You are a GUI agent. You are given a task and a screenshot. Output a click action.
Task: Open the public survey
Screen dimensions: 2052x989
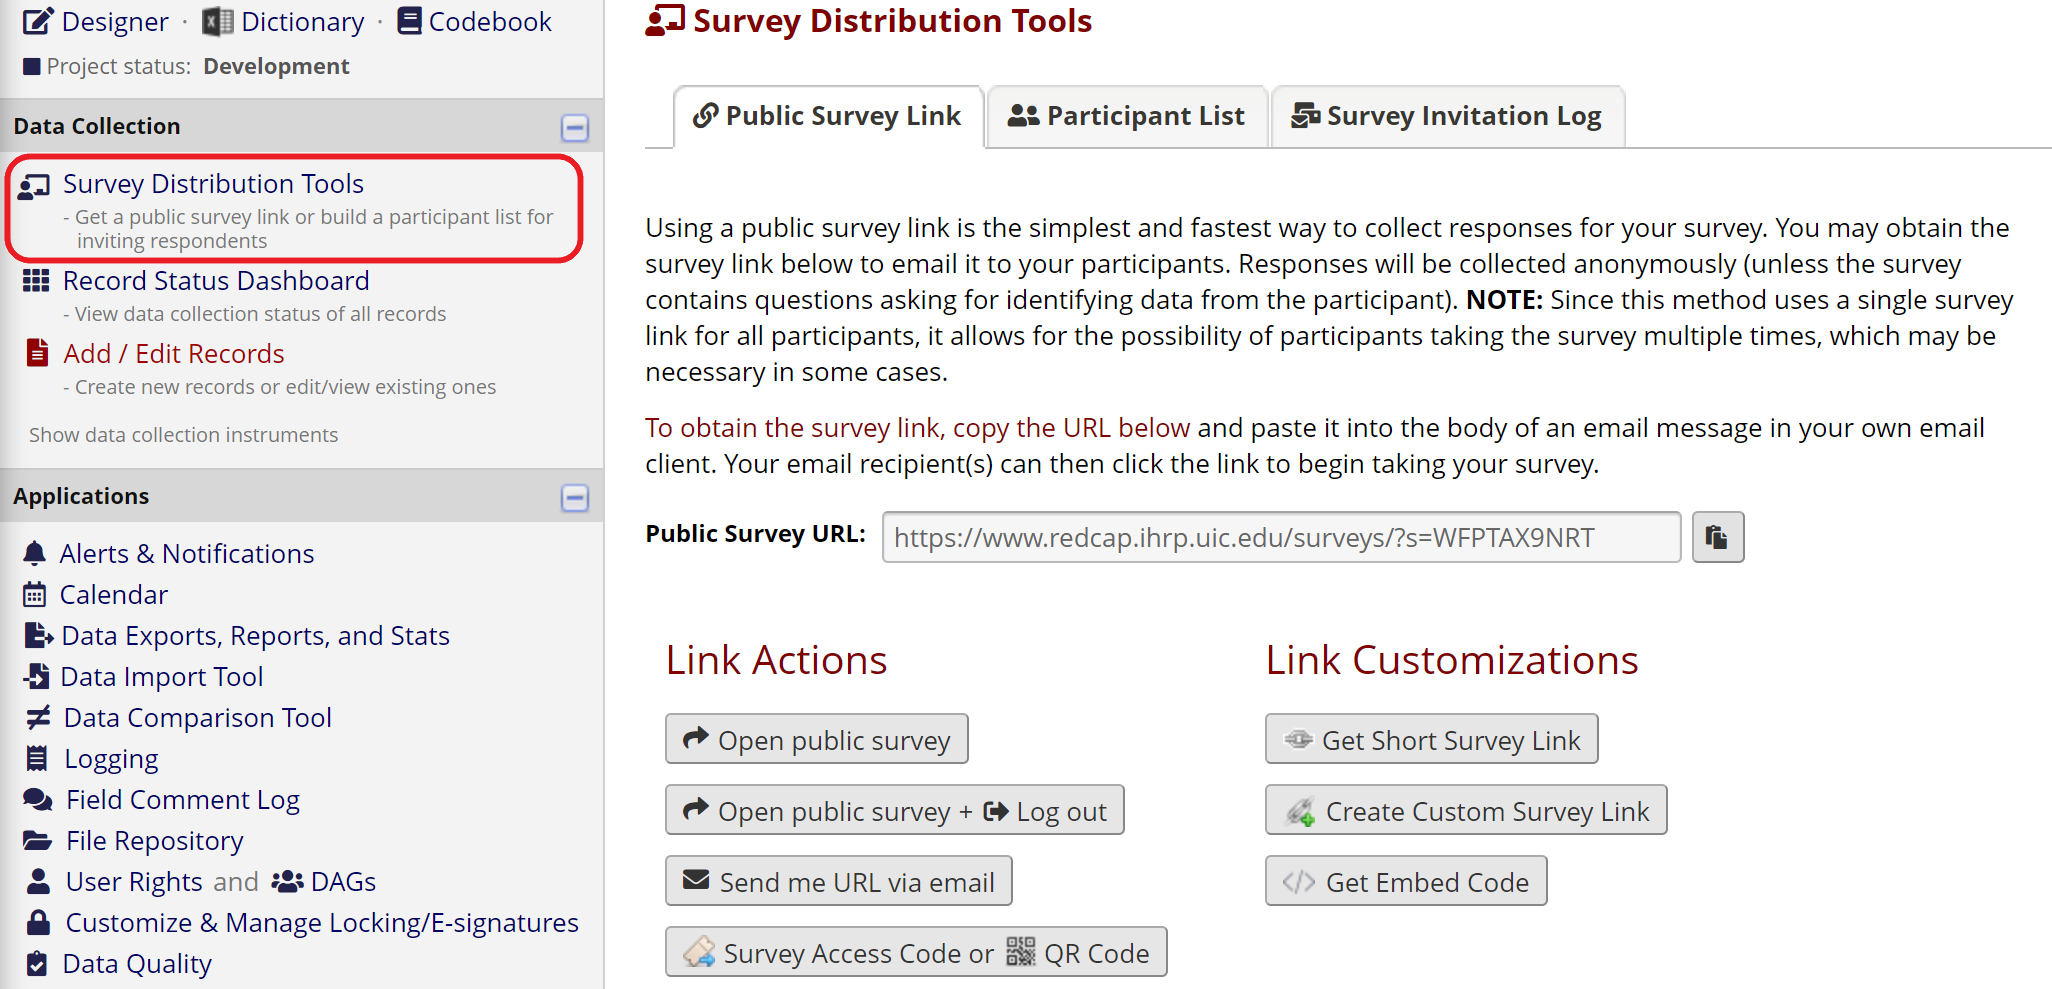click(816, 739)
